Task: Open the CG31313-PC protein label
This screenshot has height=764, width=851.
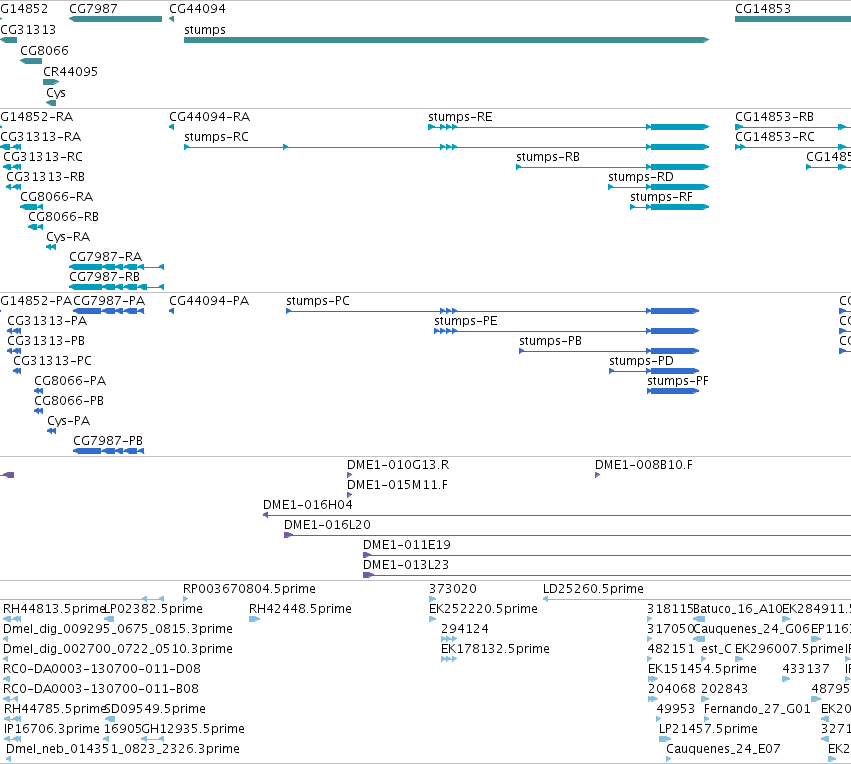Action: coord(52,361)
